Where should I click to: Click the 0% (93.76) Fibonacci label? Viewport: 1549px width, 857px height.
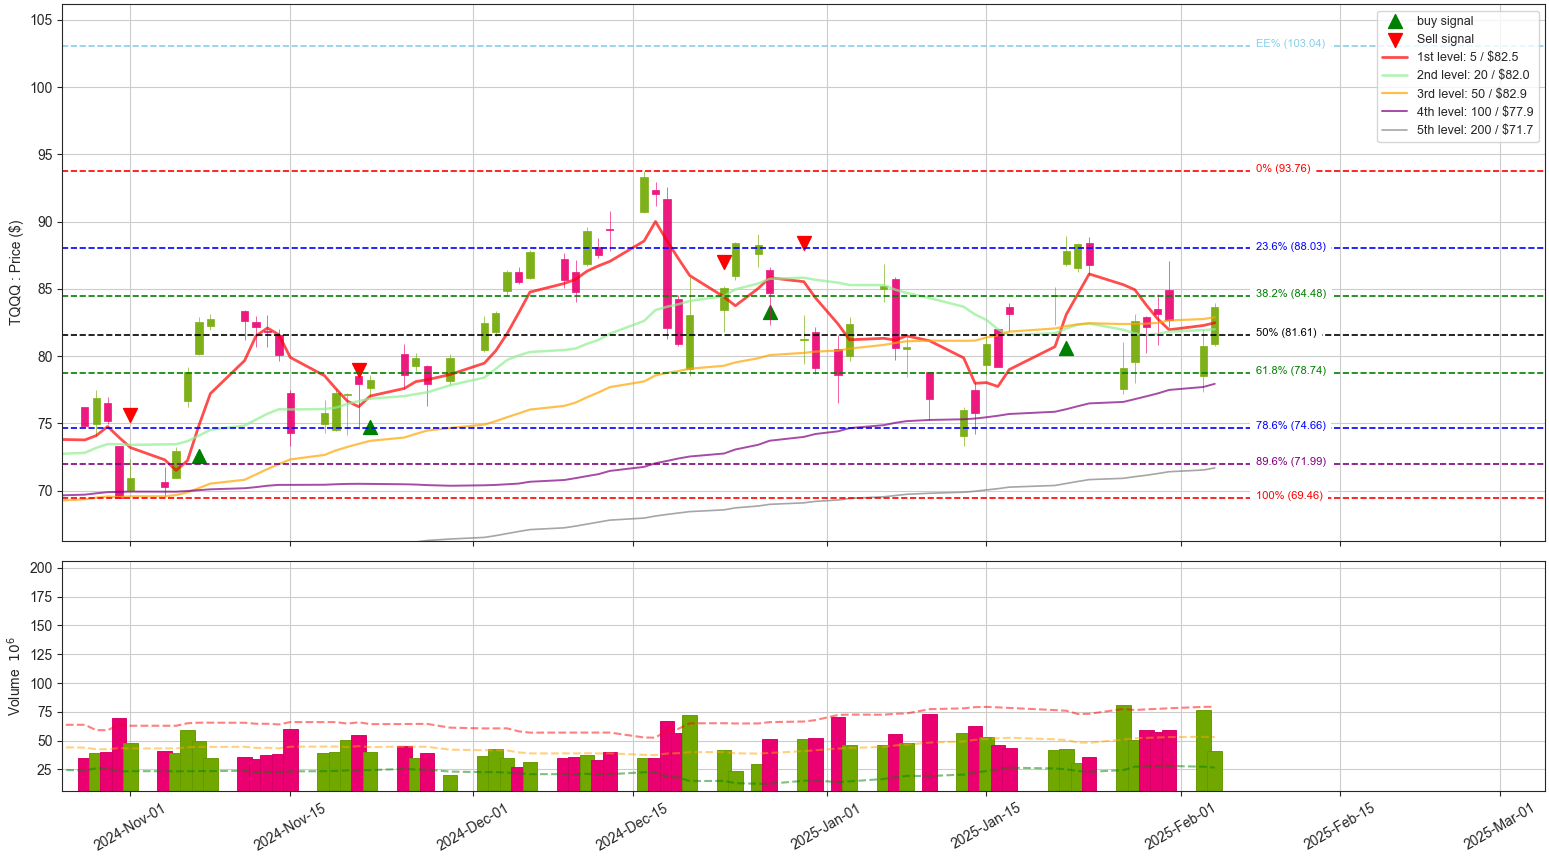[1283, 168]
